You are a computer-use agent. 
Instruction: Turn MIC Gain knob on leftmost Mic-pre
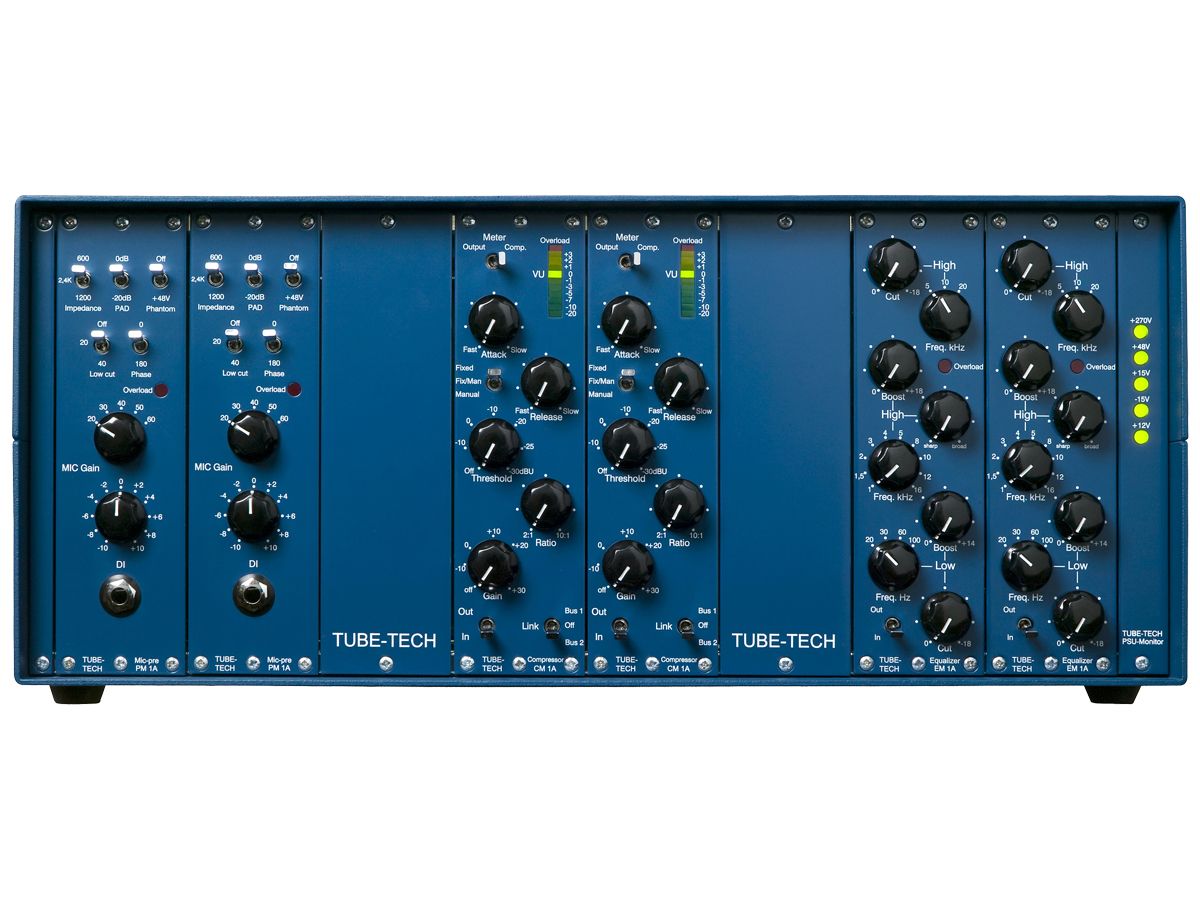click(x=120, y=437)
